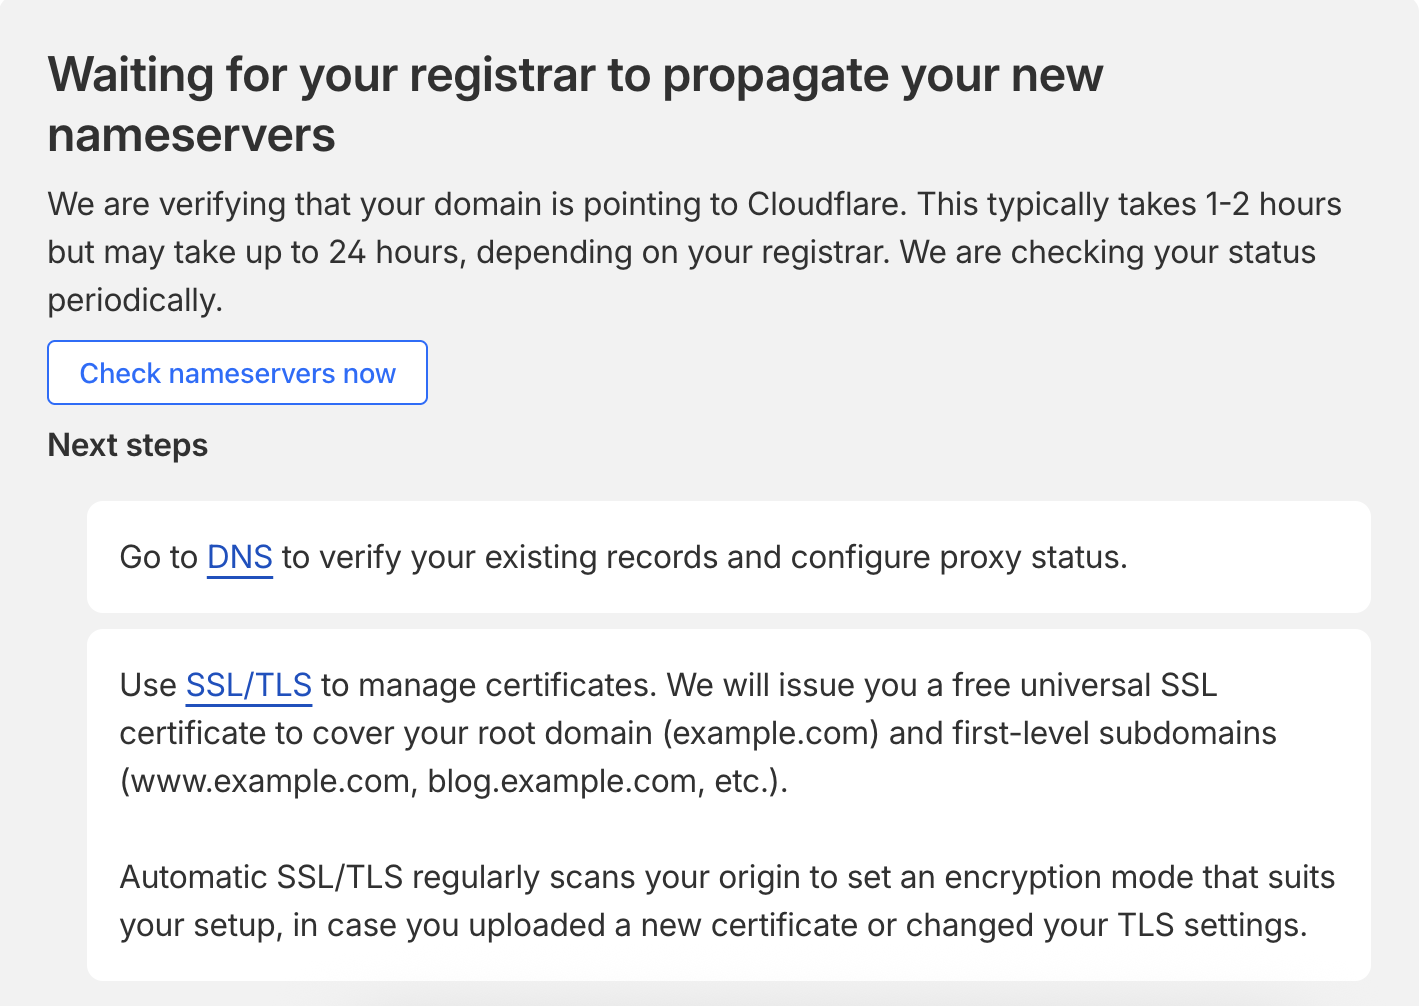Open the SSL/TLS link

pyautogui.click(x=249, y=685)
